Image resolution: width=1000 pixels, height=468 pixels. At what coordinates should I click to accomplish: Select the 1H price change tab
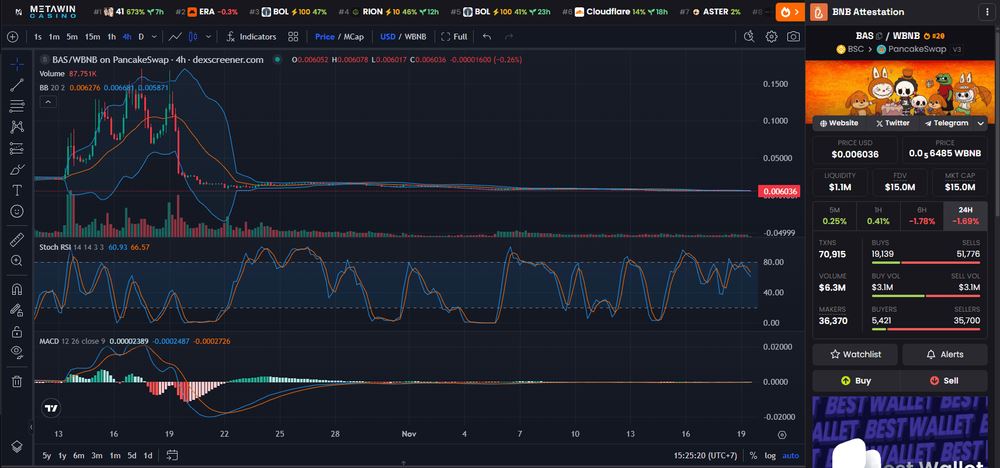(878, 216)
